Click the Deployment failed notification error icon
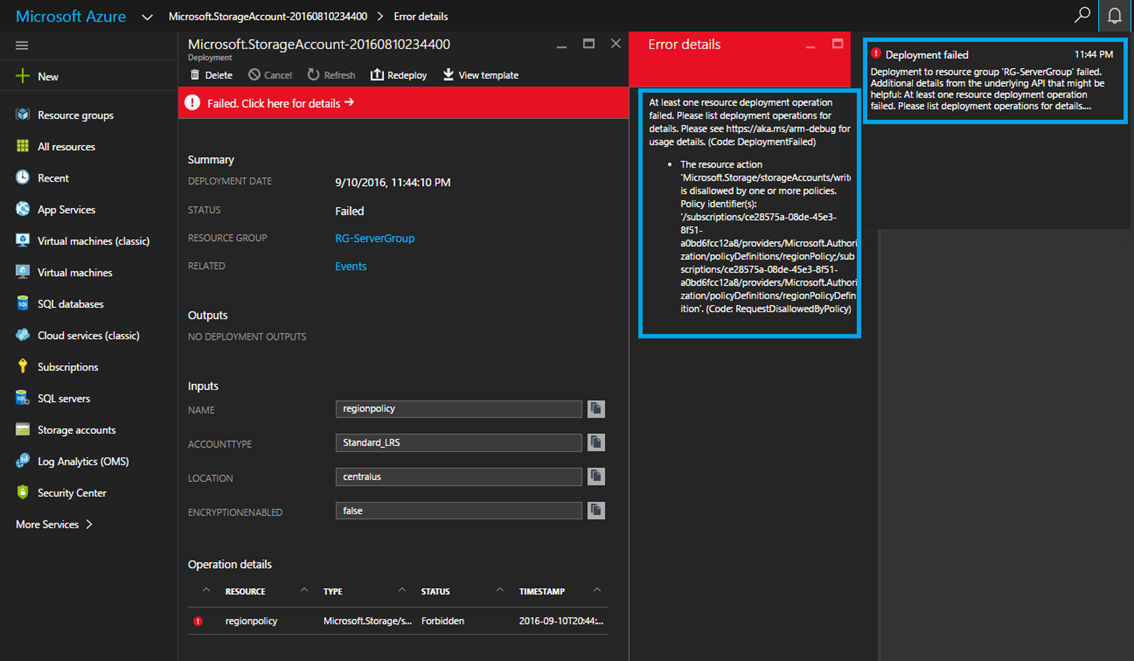This screenshot has height=661, width=1134. point(876,54)
